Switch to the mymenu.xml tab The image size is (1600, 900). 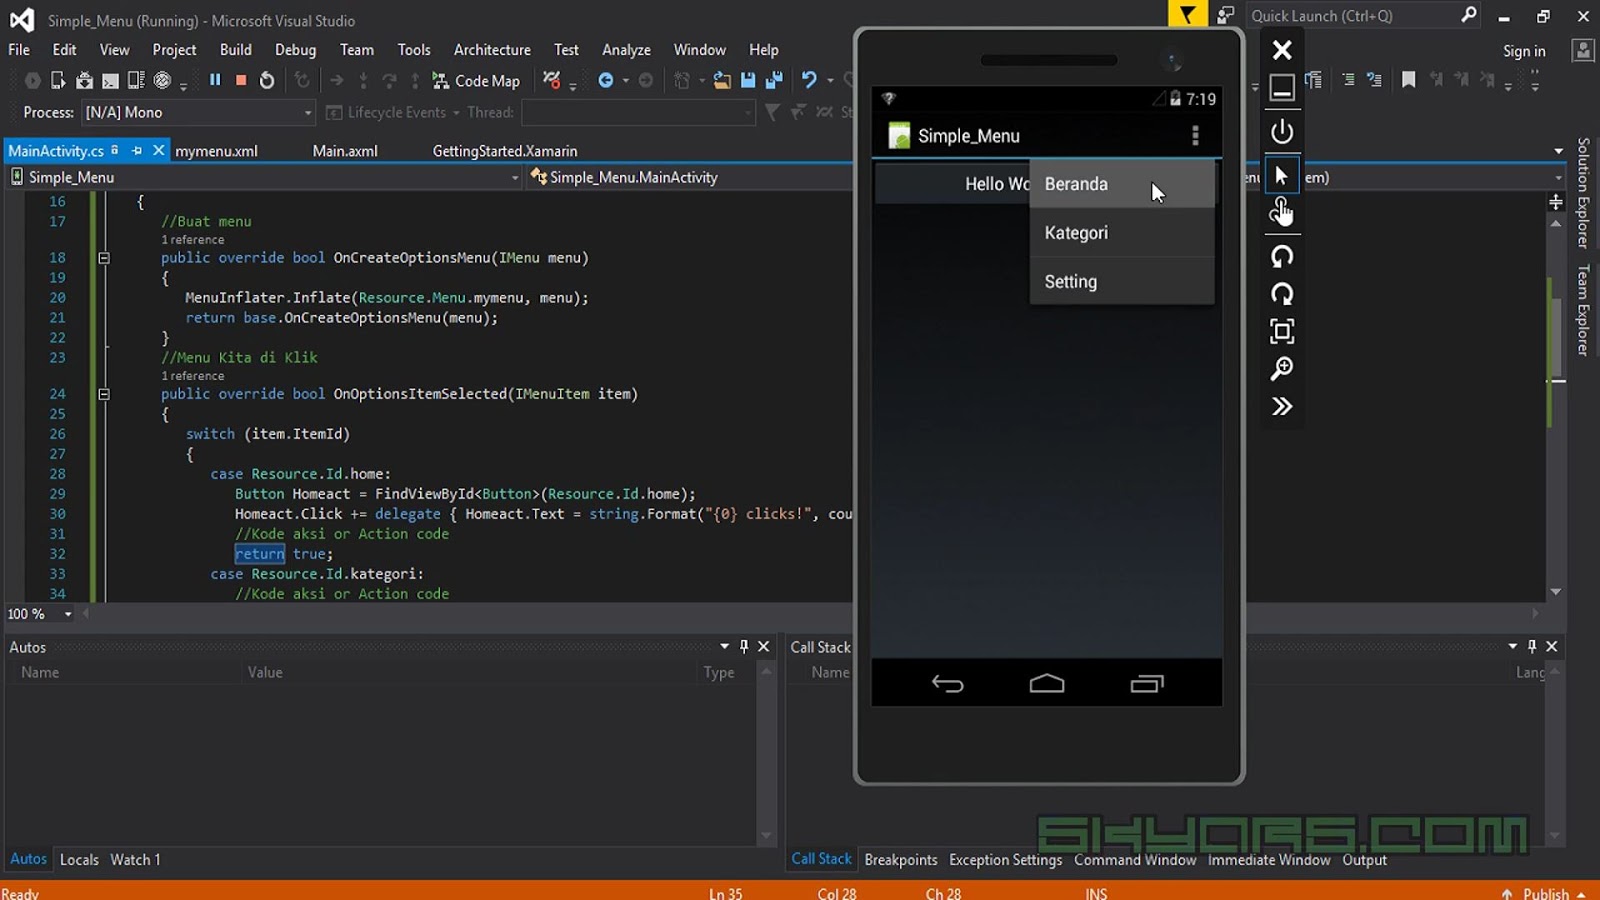point(216,150)
